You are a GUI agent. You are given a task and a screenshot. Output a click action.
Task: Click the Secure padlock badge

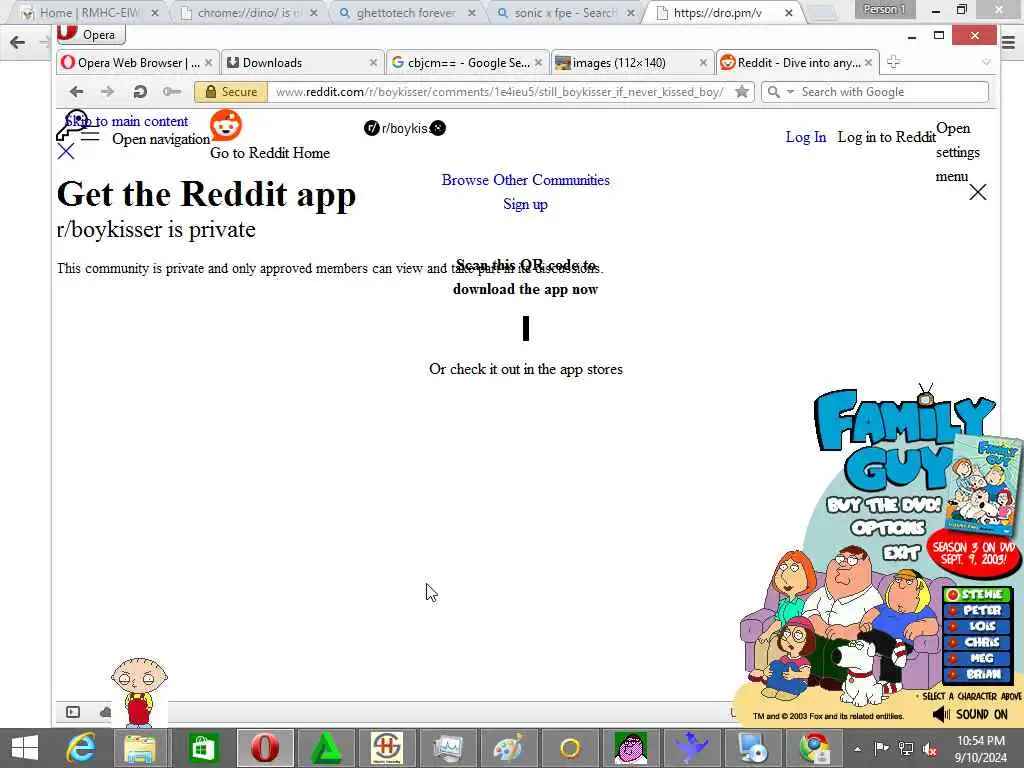(x=231, y=92)
